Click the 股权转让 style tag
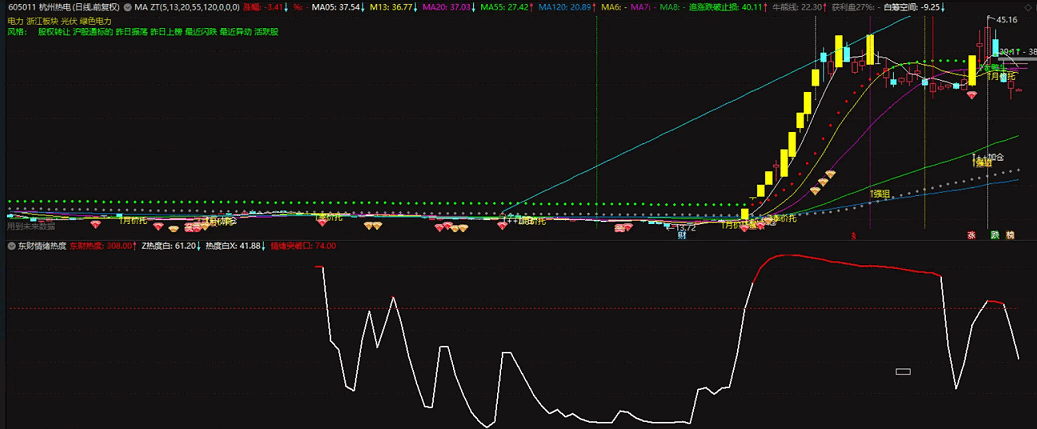Screen dimensions: 1037x429 click(53, 31)
